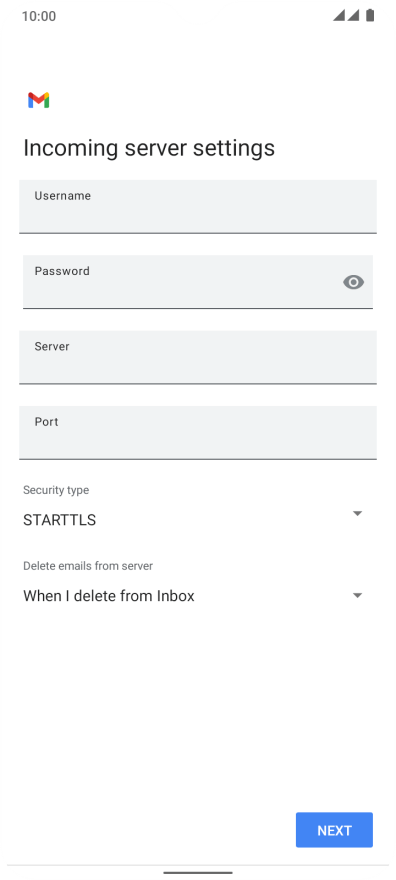
Task: Focus the Port input field
Action: 198,433
